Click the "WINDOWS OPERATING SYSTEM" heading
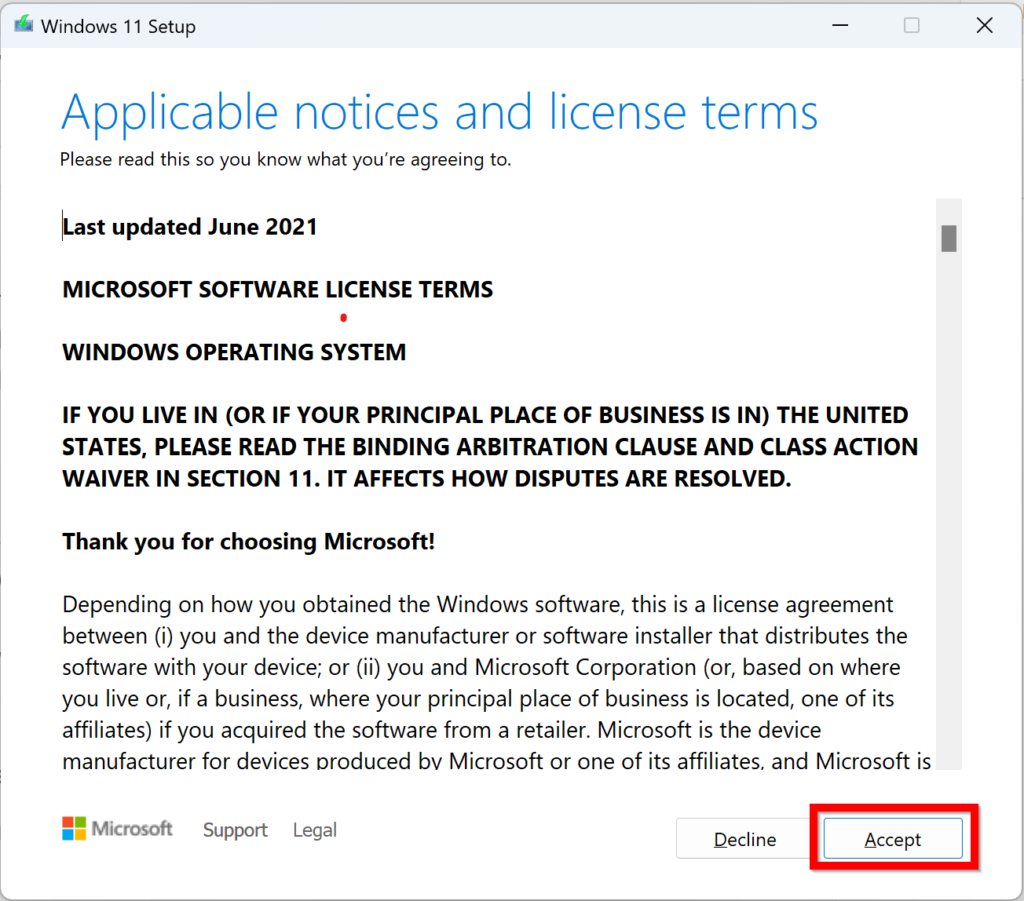 coord(234,353)
